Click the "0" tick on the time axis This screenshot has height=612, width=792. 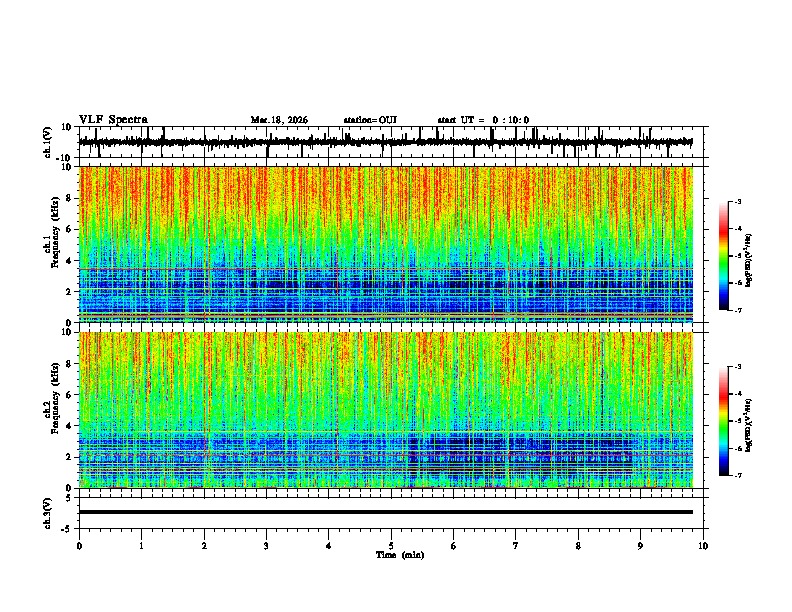pyautogui.click(x=79, y=546)
